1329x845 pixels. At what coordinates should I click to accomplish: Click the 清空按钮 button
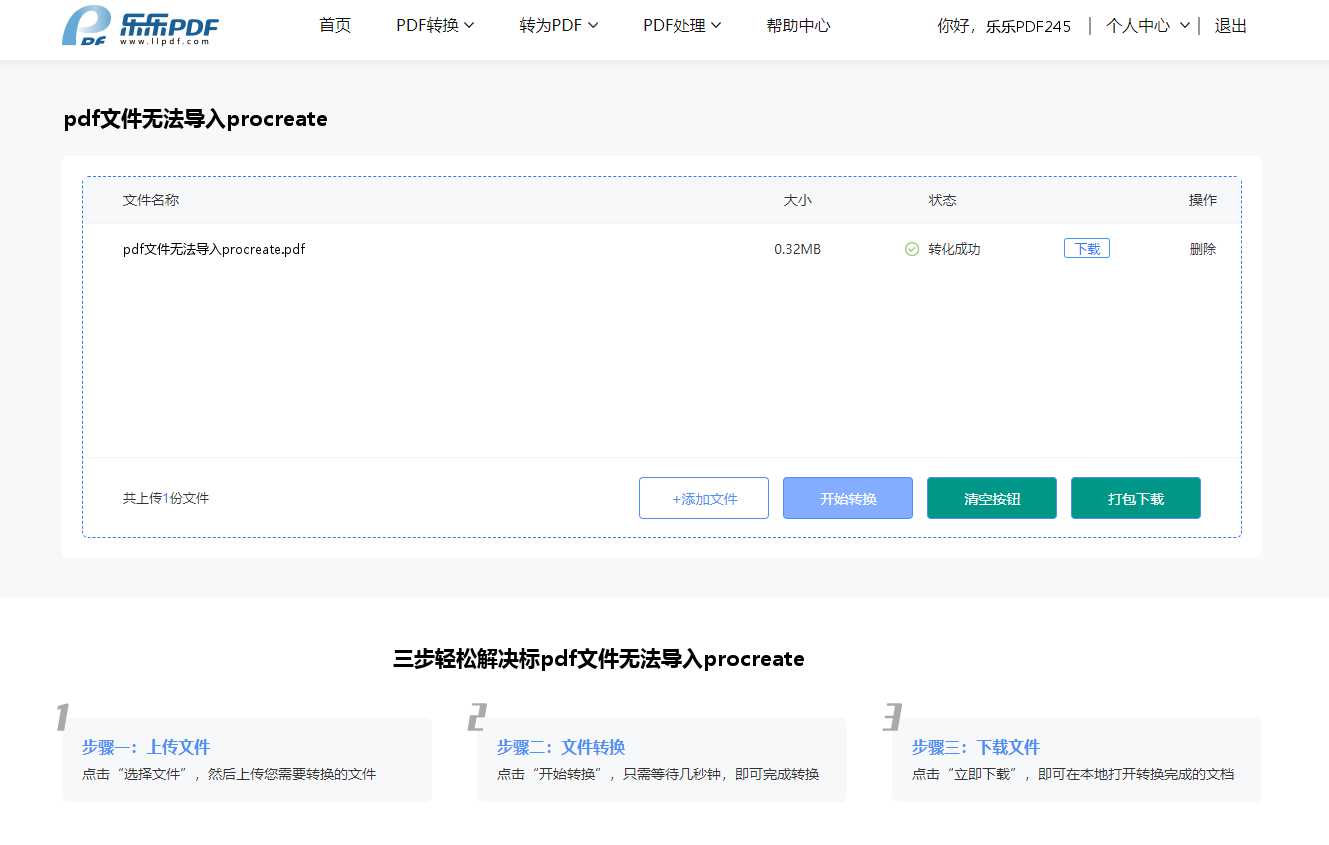[x=992, y=498]
